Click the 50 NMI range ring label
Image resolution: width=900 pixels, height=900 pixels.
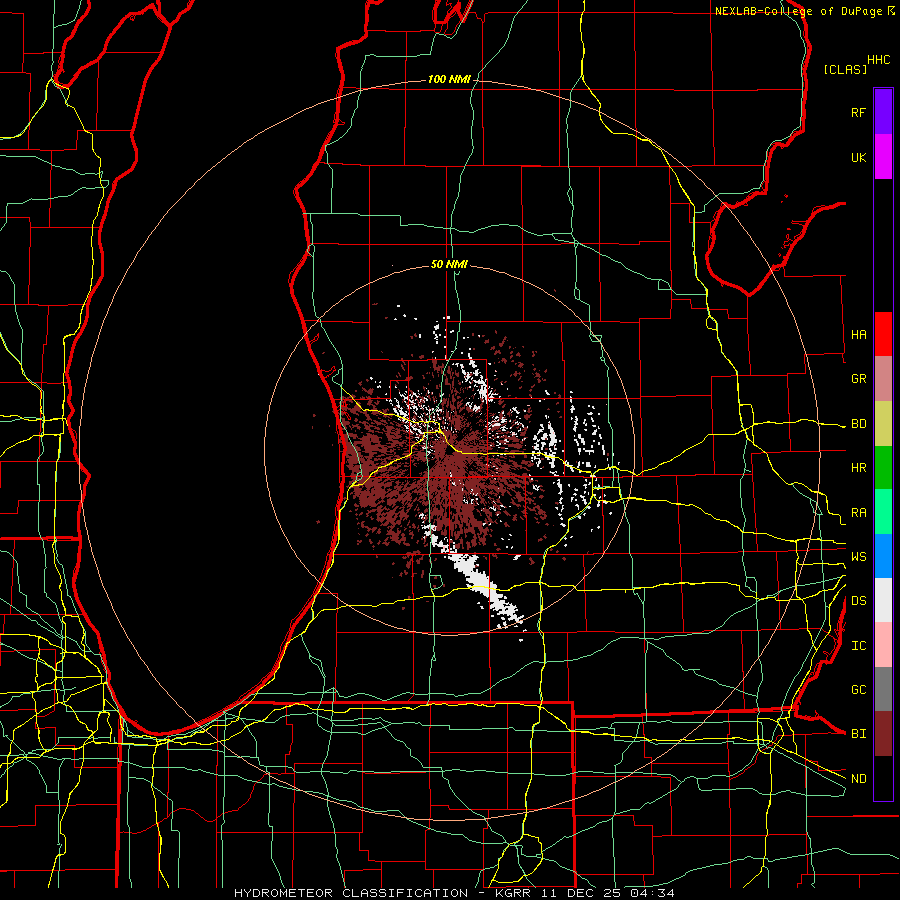tap(449, 264)
